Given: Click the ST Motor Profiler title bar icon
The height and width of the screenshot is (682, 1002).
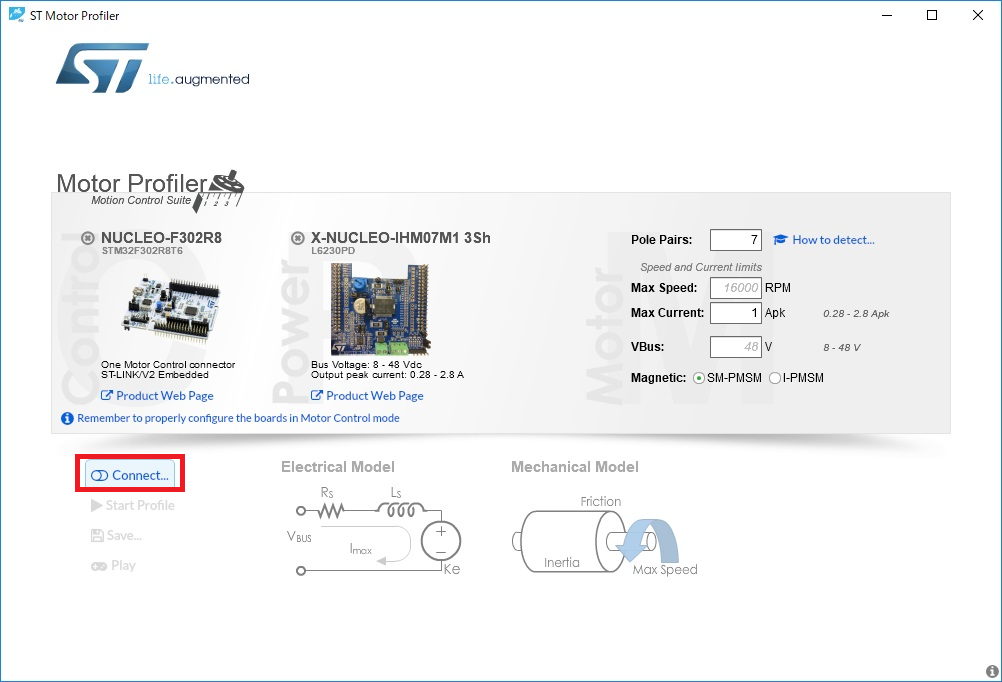Looking at the screenshot, I should point(17,15).
